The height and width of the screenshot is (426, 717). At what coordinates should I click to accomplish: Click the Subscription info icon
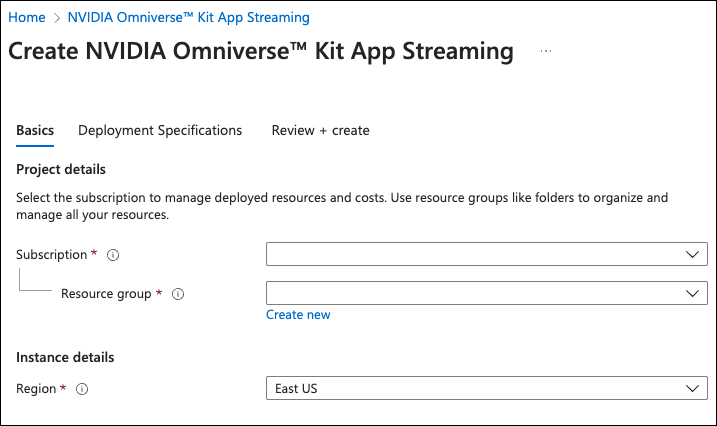pos(113,255)
